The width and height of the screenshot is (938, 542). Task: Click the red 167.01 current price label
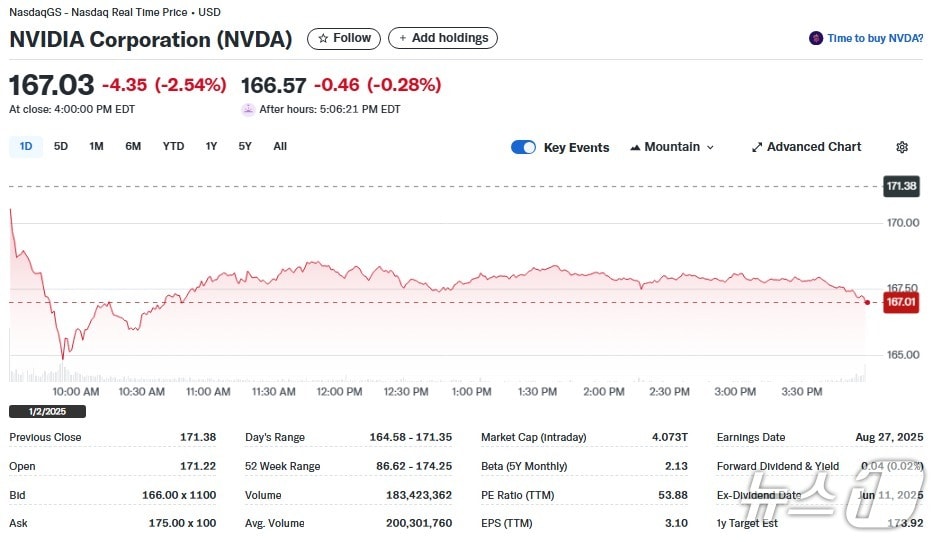click(x=901, y=302)
